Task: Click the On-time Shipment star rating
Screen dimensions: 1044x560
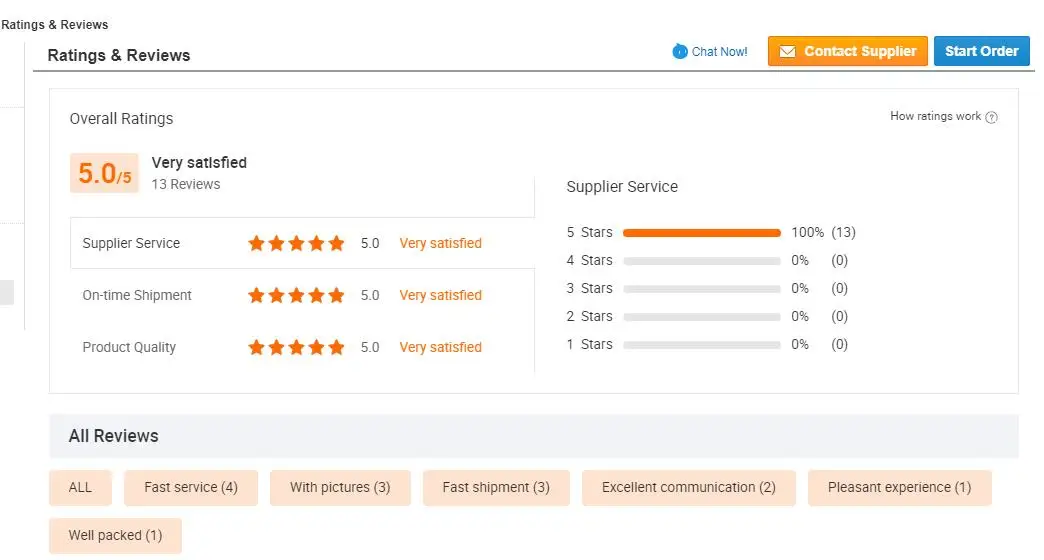Action: coord(296,295)
